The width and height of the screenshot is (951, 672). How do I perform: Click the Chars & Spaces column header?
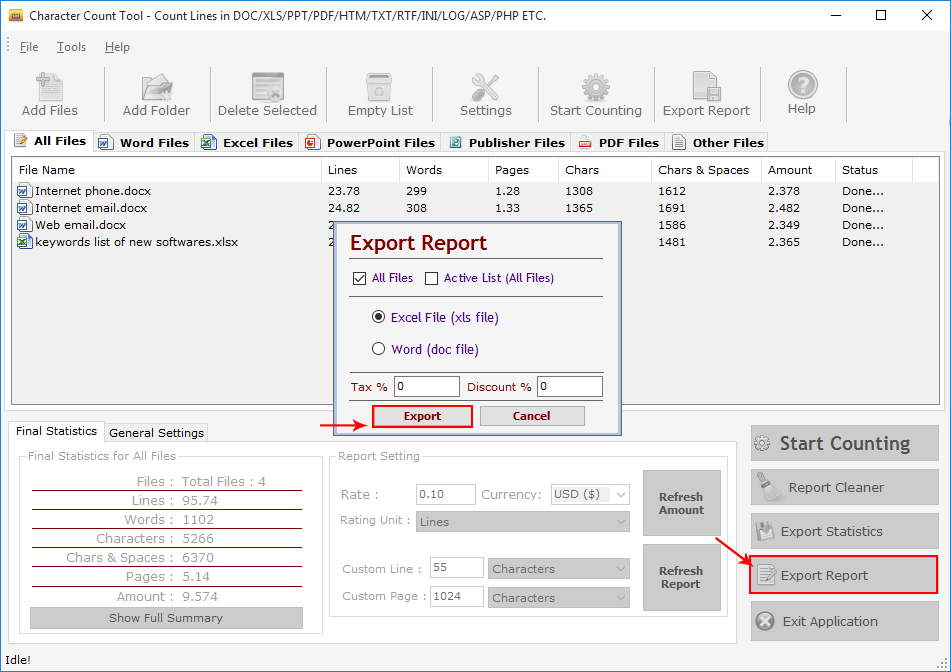706,170
